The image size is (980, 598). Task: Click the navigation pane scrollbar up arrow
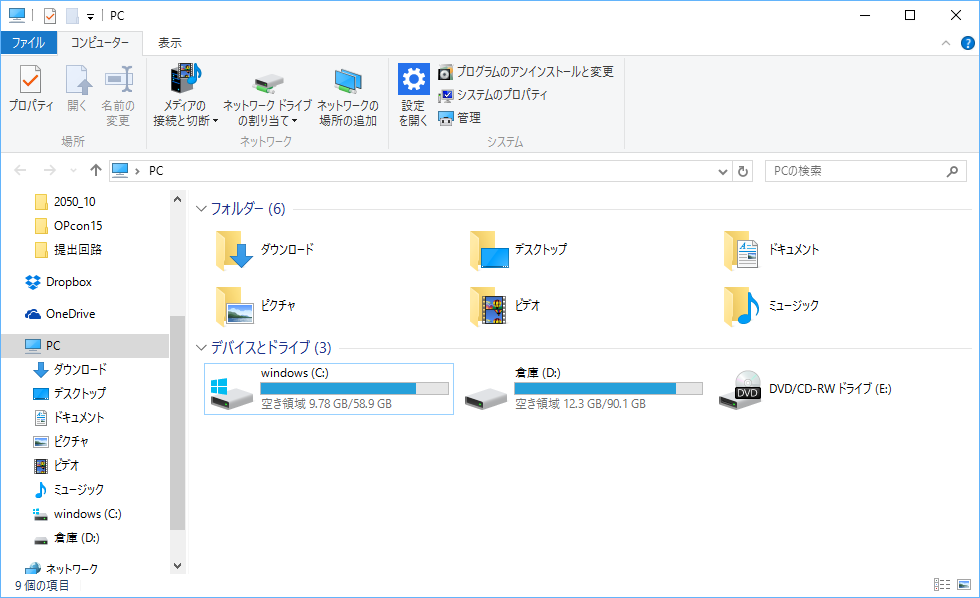pyautogui.click(x=178, y=199)
